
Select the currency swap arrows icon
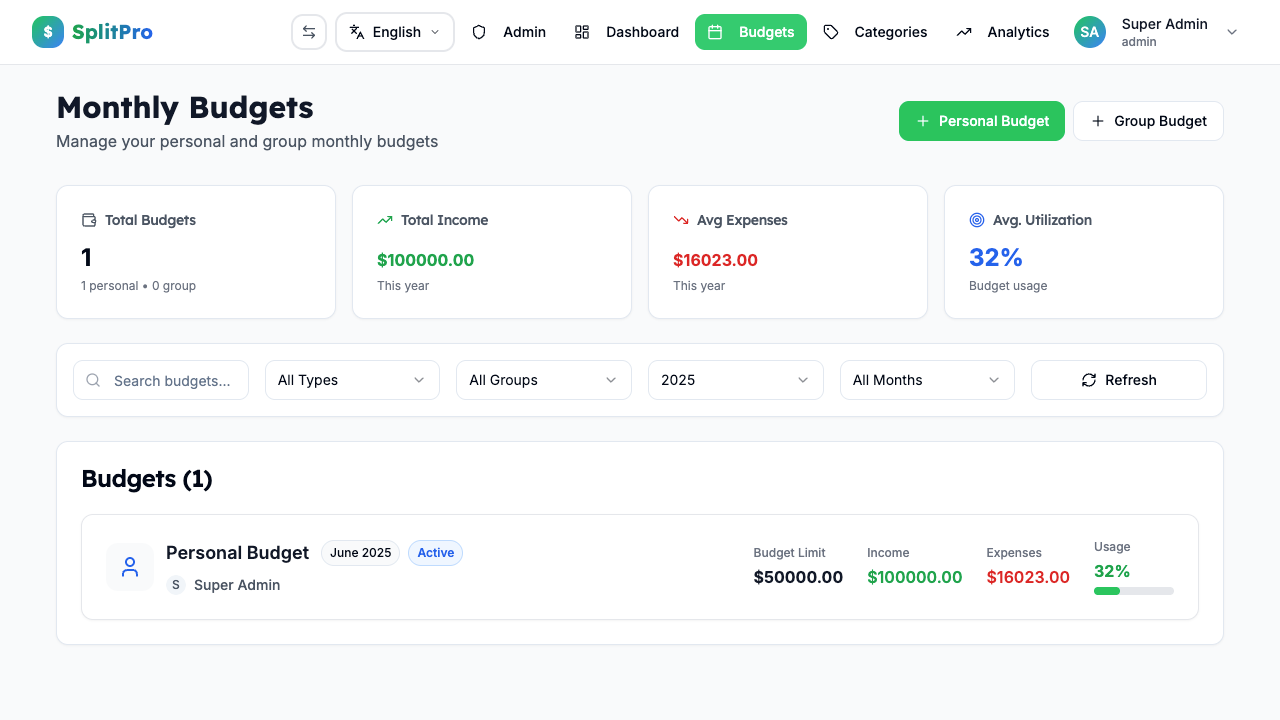(308, 31)
